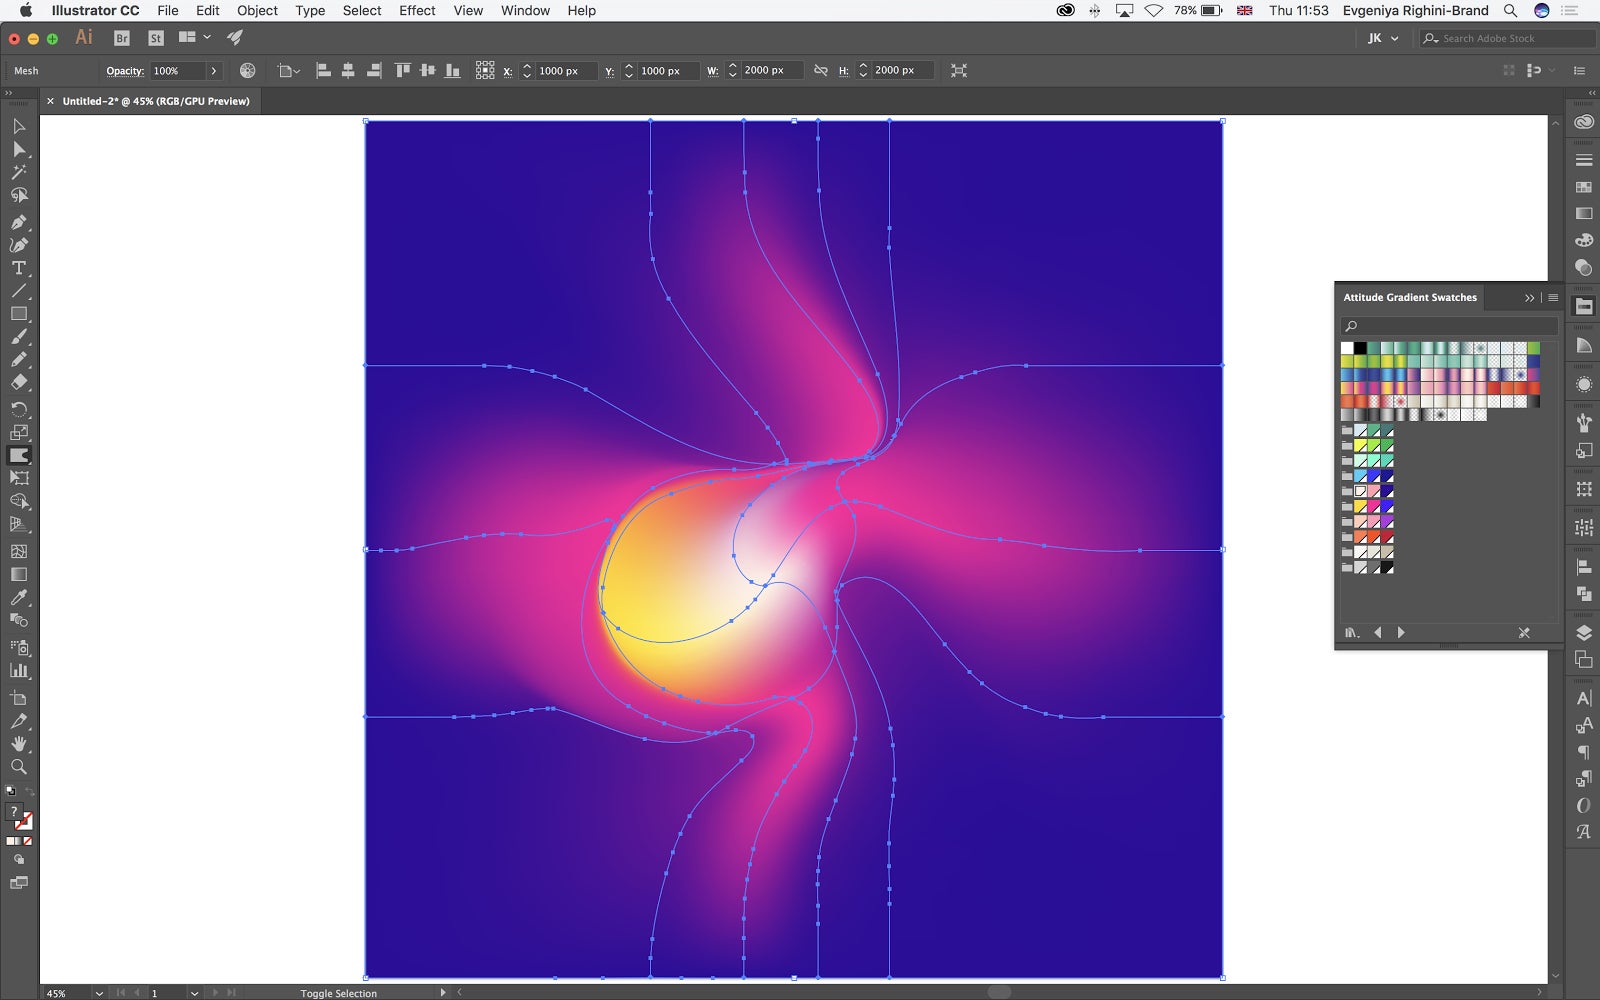
Task: Open the Swatches panel flyout menu
Action: point(1553,297)
